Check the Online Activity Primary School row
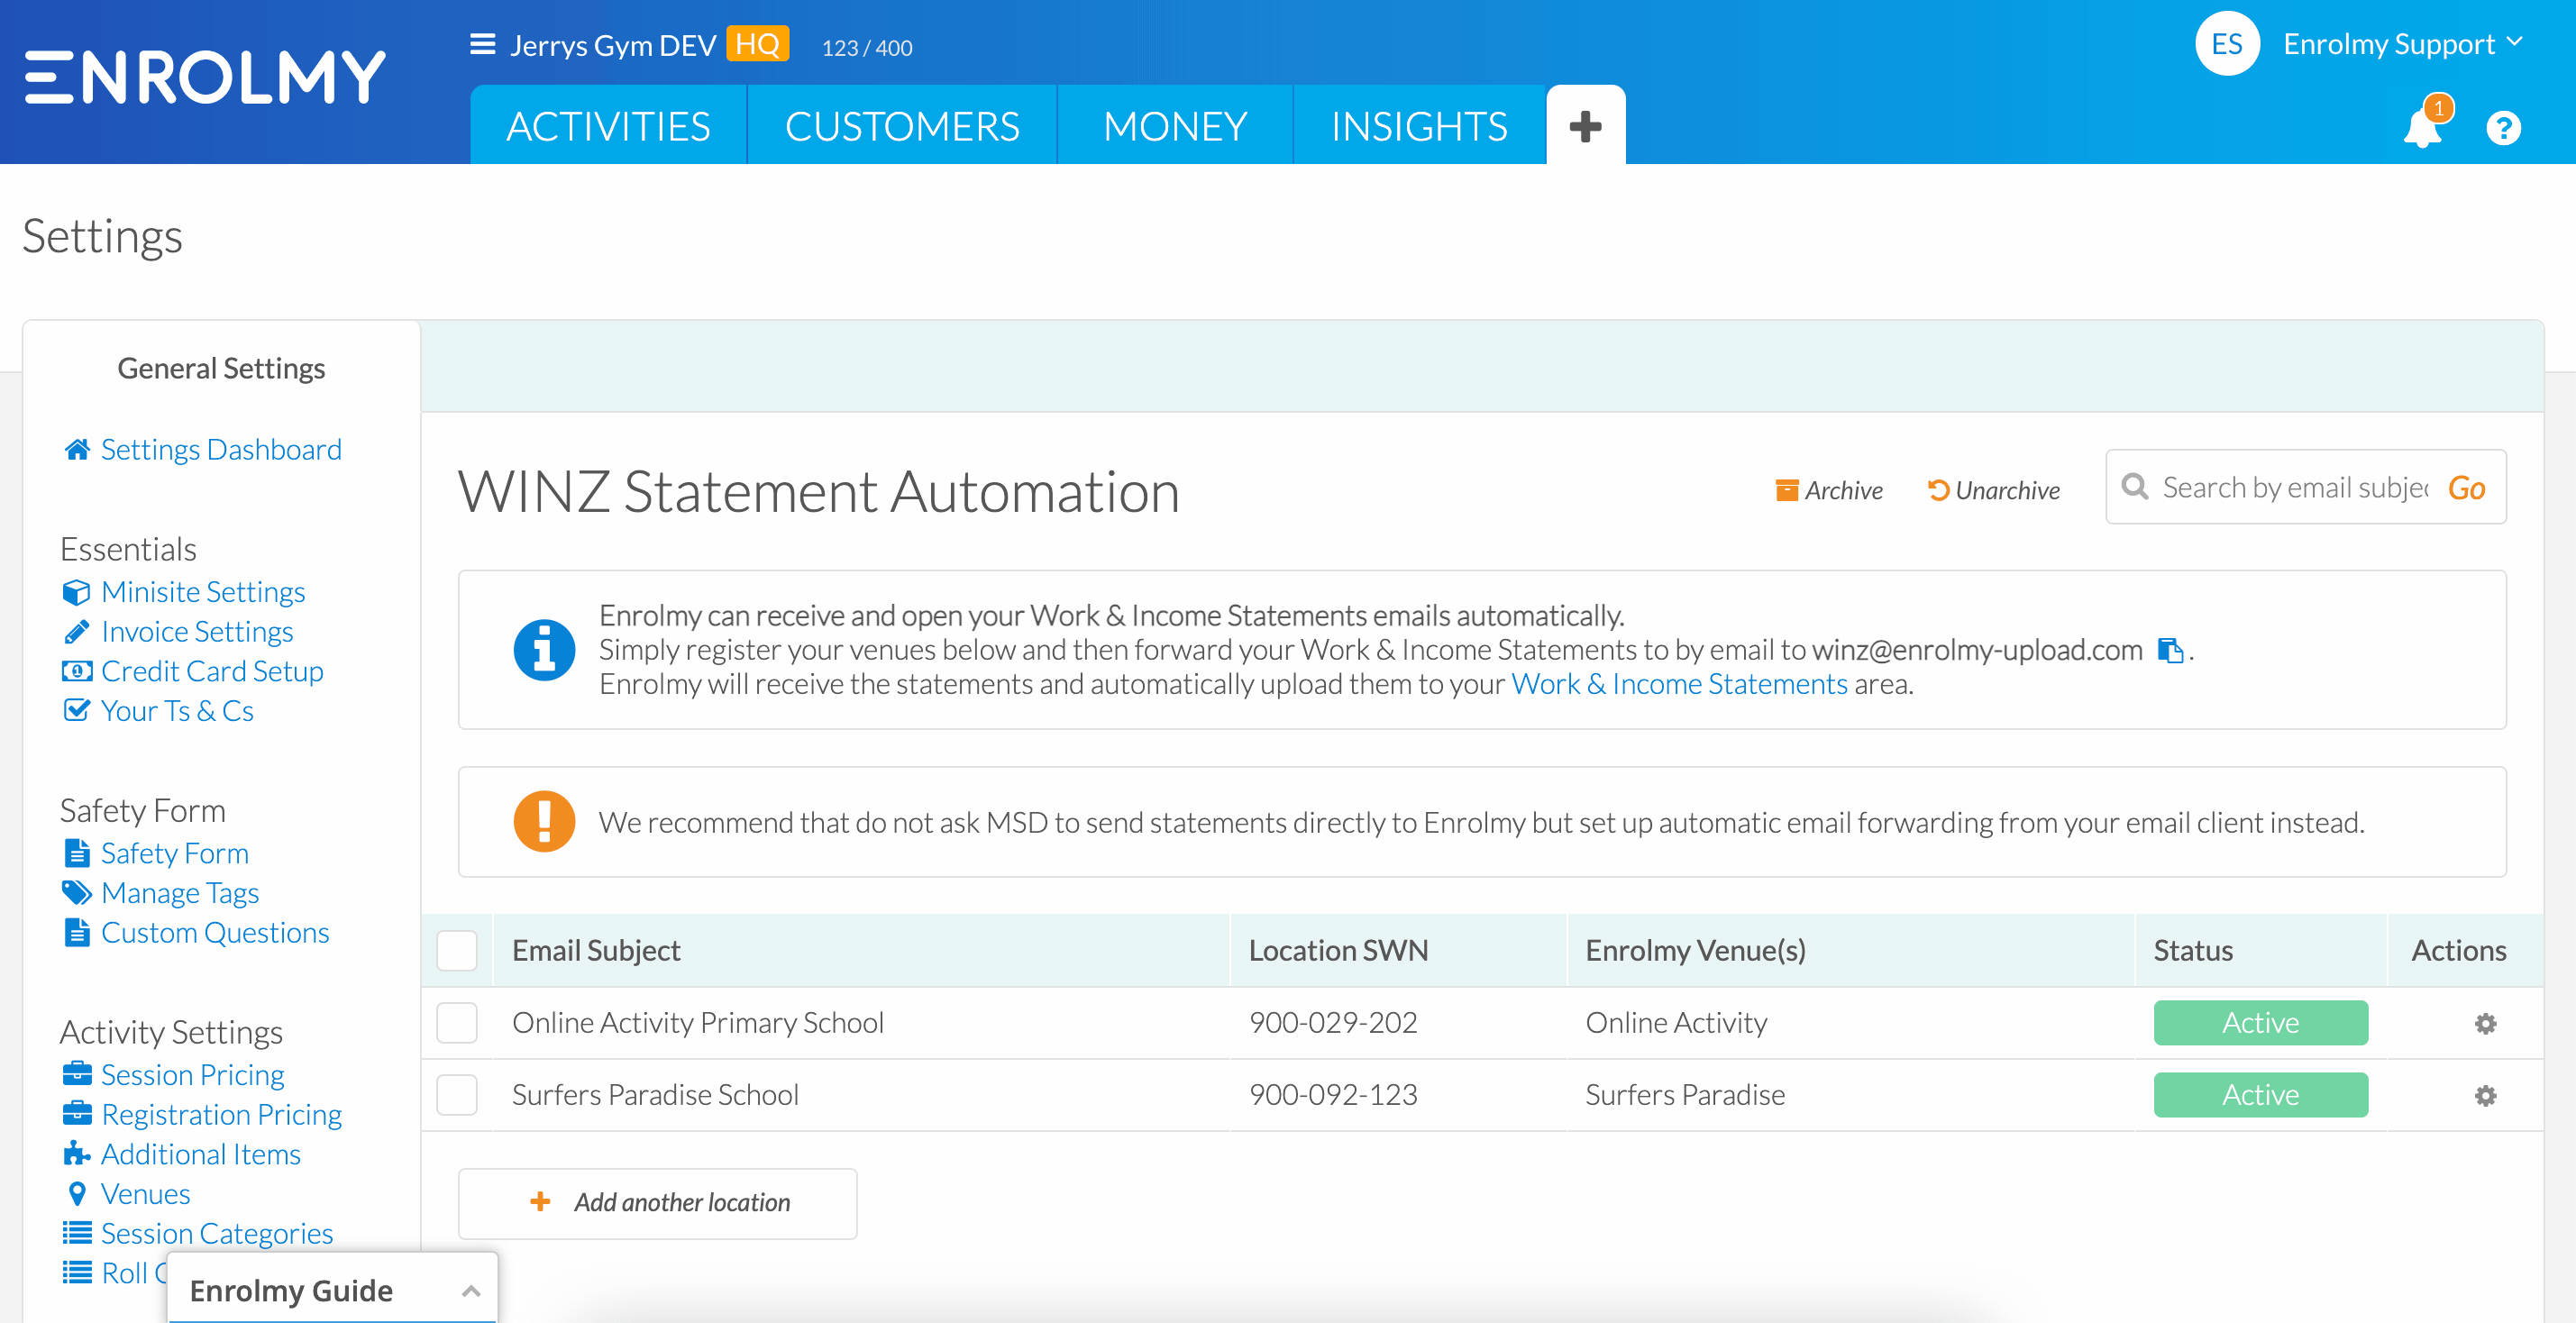2576x1323 pixels. [457, 1023]
